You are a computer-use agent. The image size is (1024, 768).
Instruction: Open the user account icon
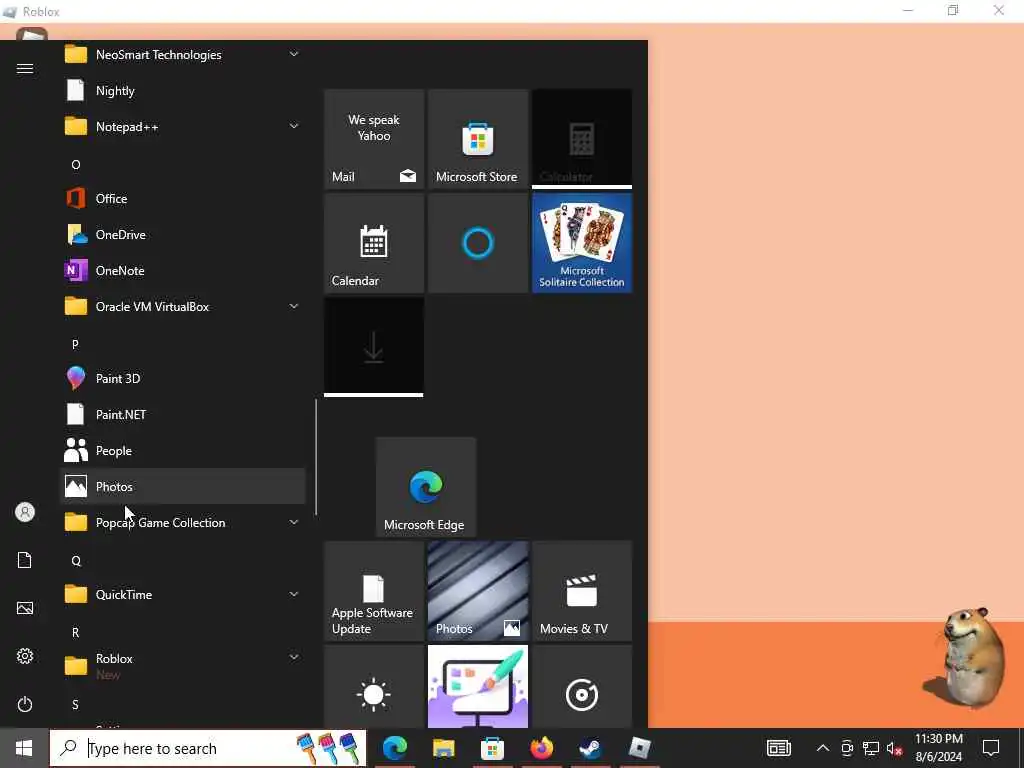click(25, 512)
